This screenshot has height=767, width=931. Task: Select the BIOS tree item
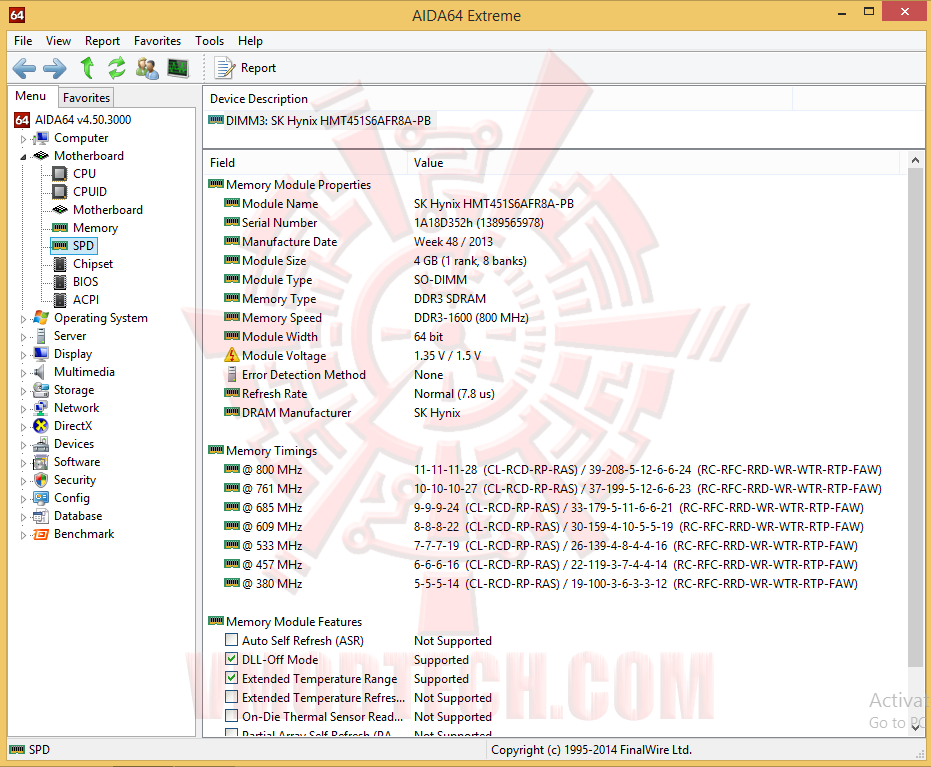85,282
